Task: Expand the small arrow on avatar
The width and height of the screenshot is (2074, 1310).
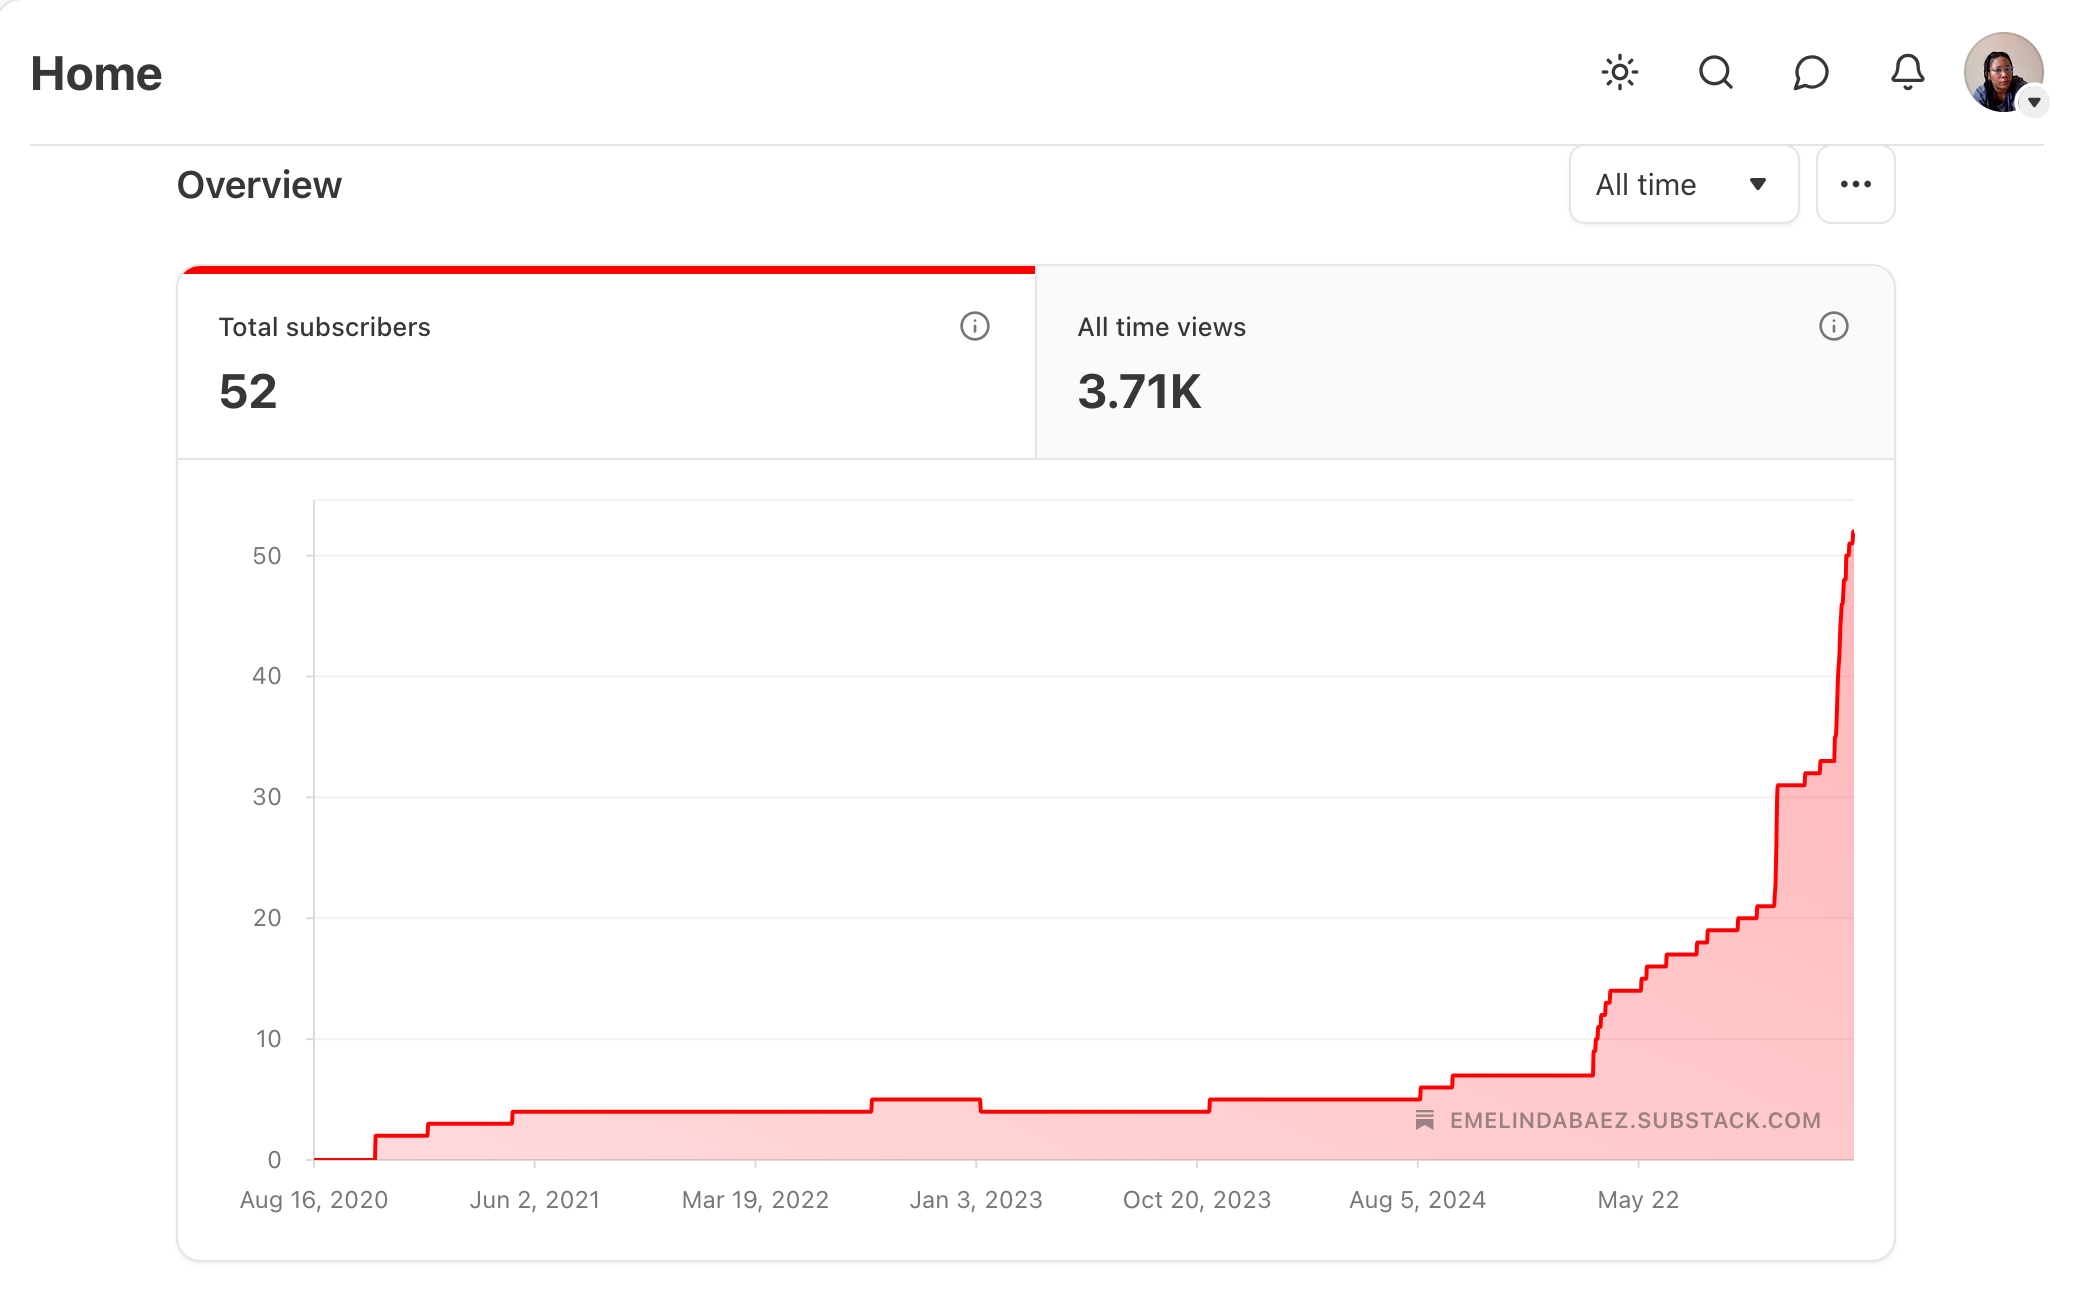Action: 2034,102
